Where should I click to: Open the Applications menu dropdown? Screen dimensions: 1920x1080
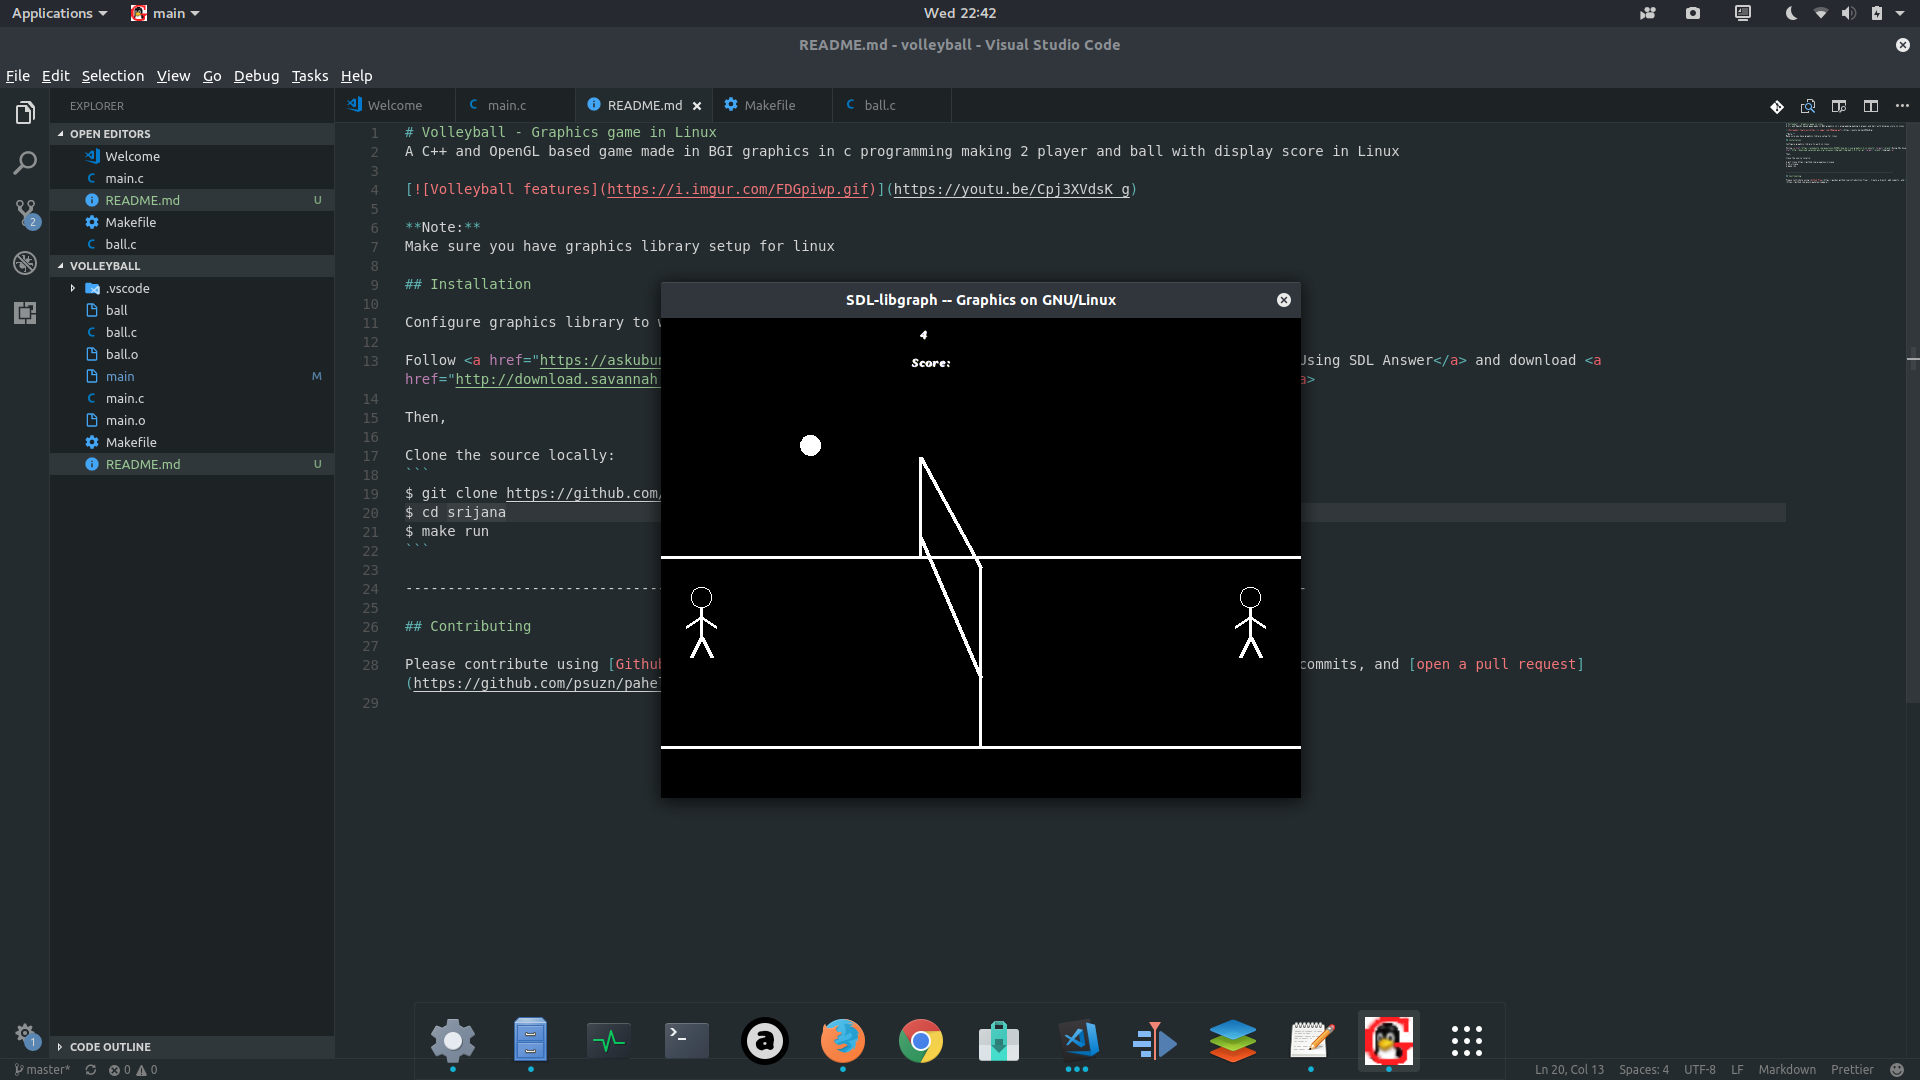coord(59,13)
